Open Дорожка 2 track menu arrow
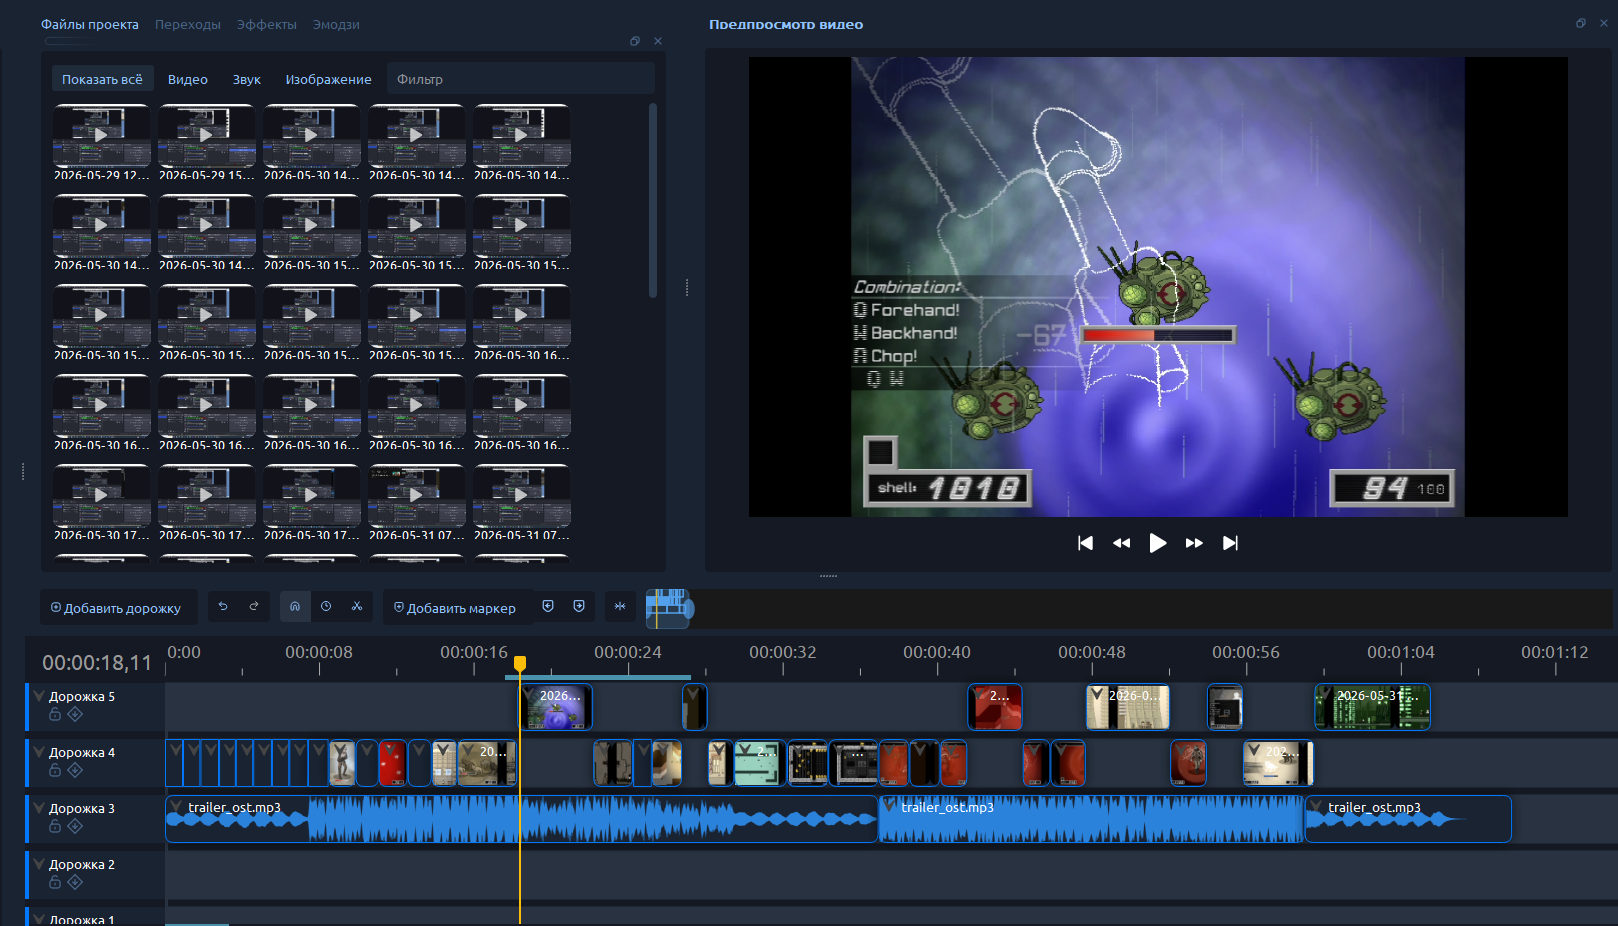Viewport: 1618px width, 926px height. click(39, 864)
